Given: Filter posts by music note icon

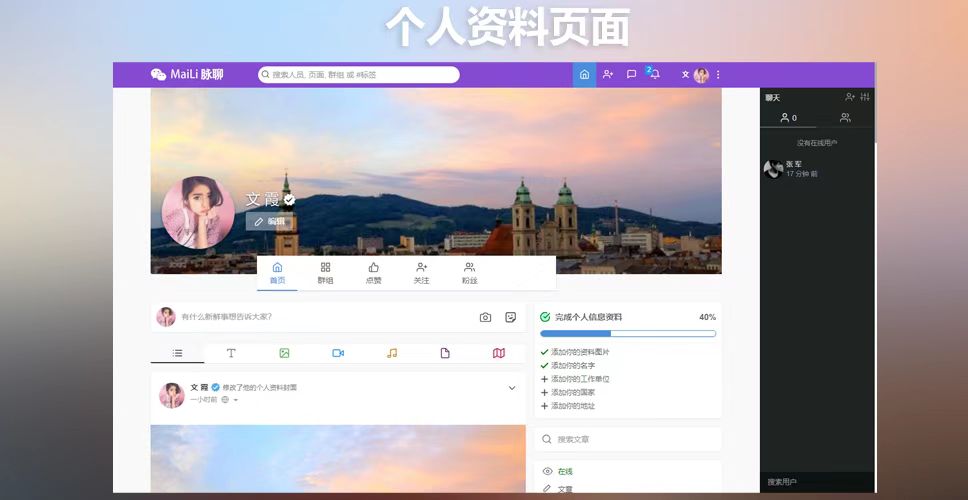Looking at the screenshot, I should click(392, 353).
